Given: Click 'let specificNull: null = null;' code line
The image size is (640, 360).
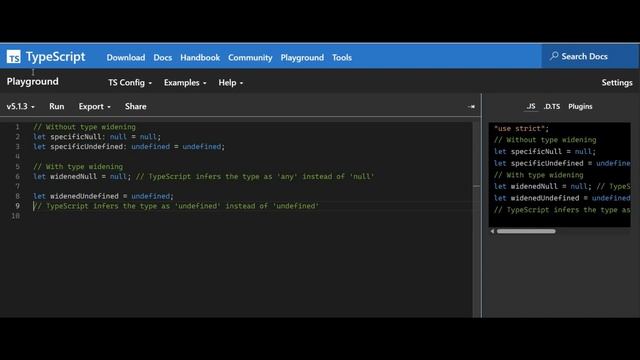Looking at the screenshot, I should (x=97, y=137).
